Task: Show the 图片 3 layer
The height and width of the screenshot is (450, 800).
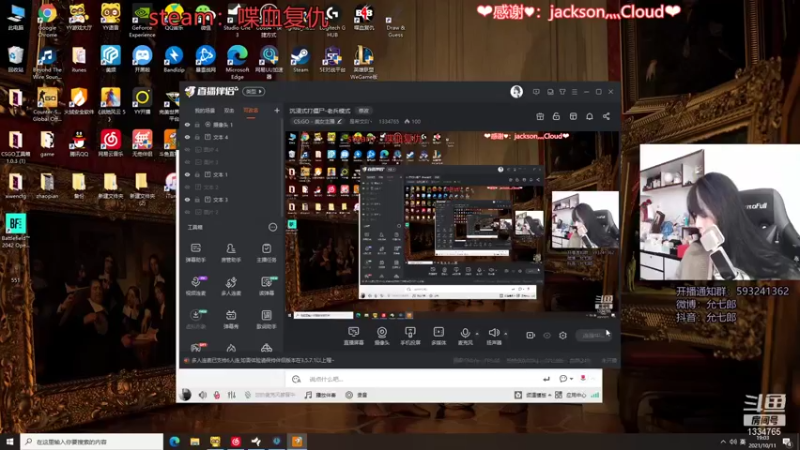Action: [x=187, y=162]
